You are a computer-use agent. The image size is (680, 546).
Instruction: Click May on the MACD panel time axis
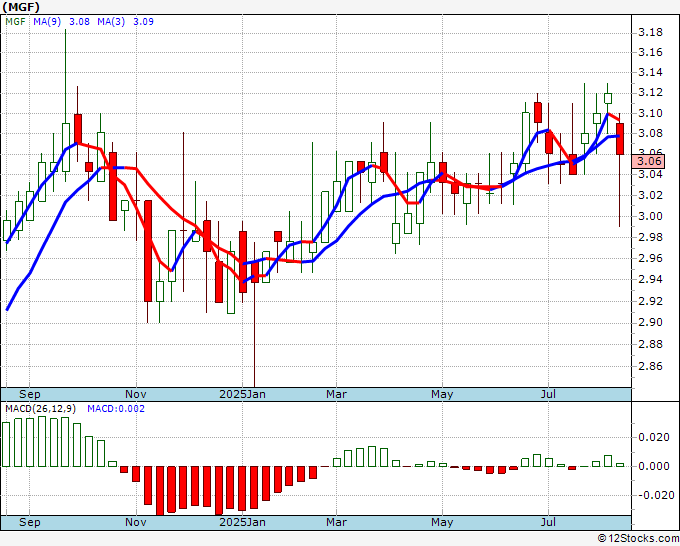442,522
